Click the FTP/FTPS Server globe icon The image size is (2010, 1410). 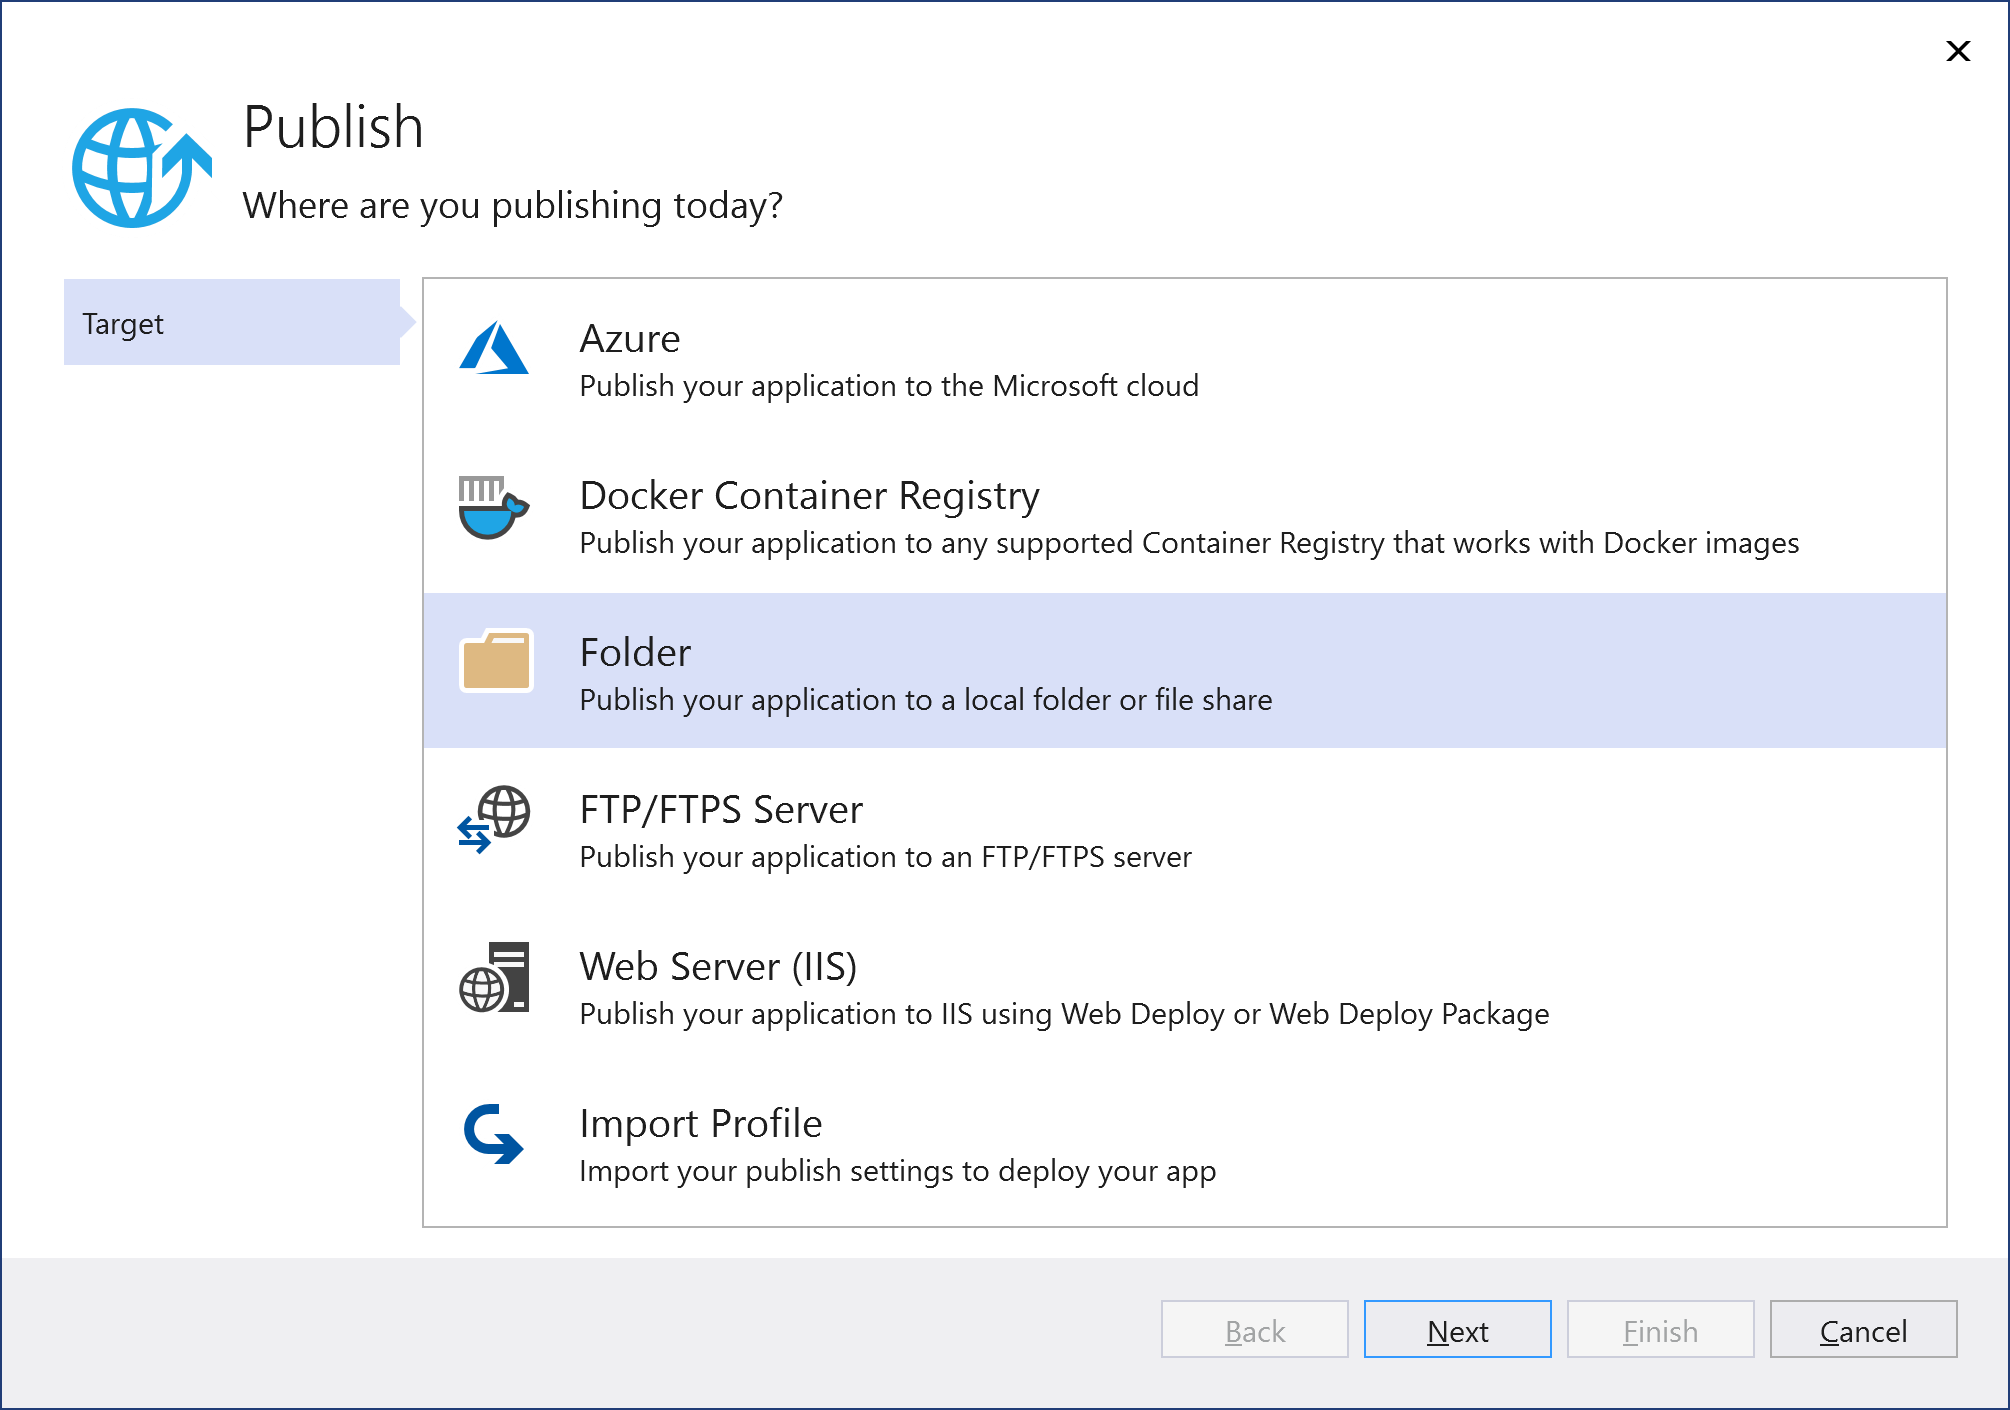[494, 819]
